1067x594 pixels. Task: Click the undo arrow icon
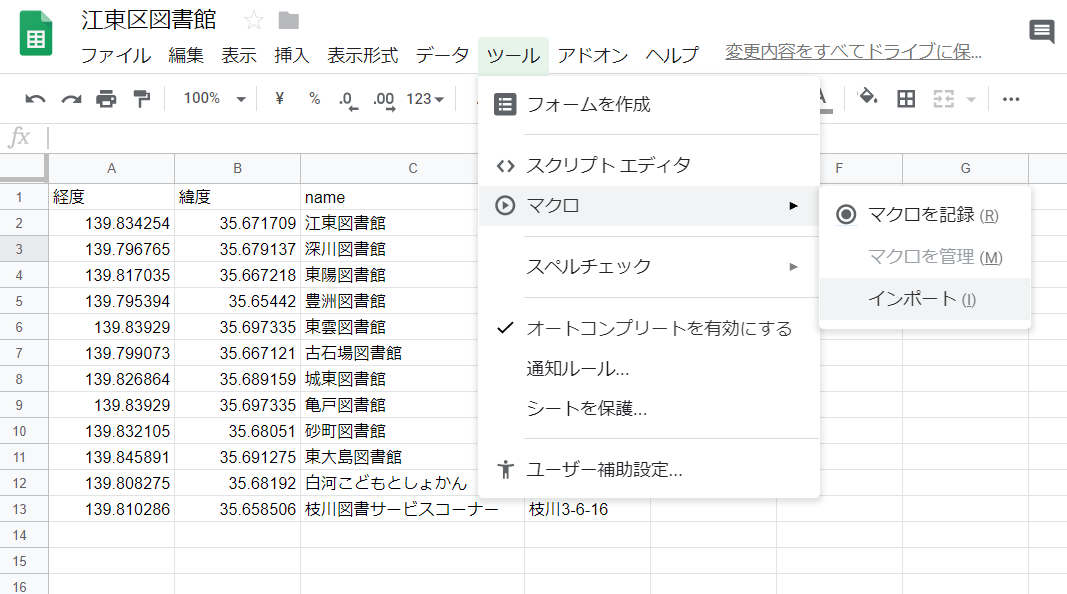35,99
